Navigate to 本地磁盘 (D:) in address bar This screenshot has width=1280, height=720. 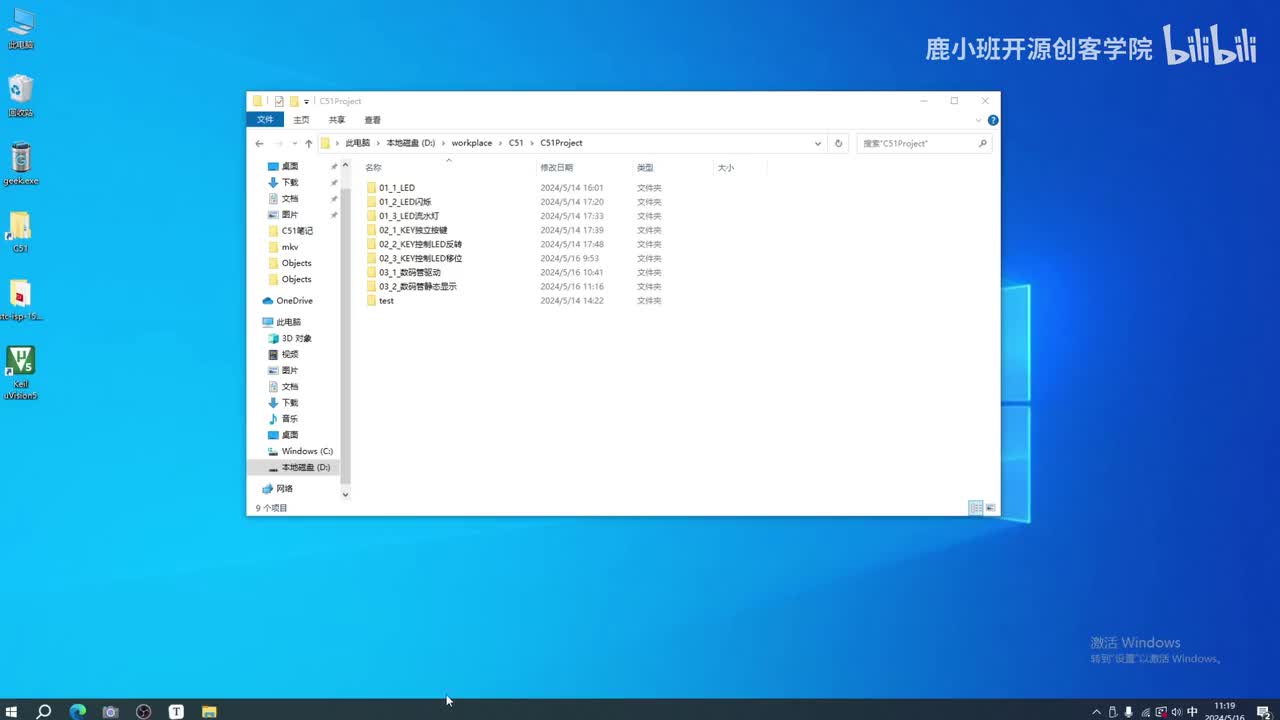click(411, 143)
